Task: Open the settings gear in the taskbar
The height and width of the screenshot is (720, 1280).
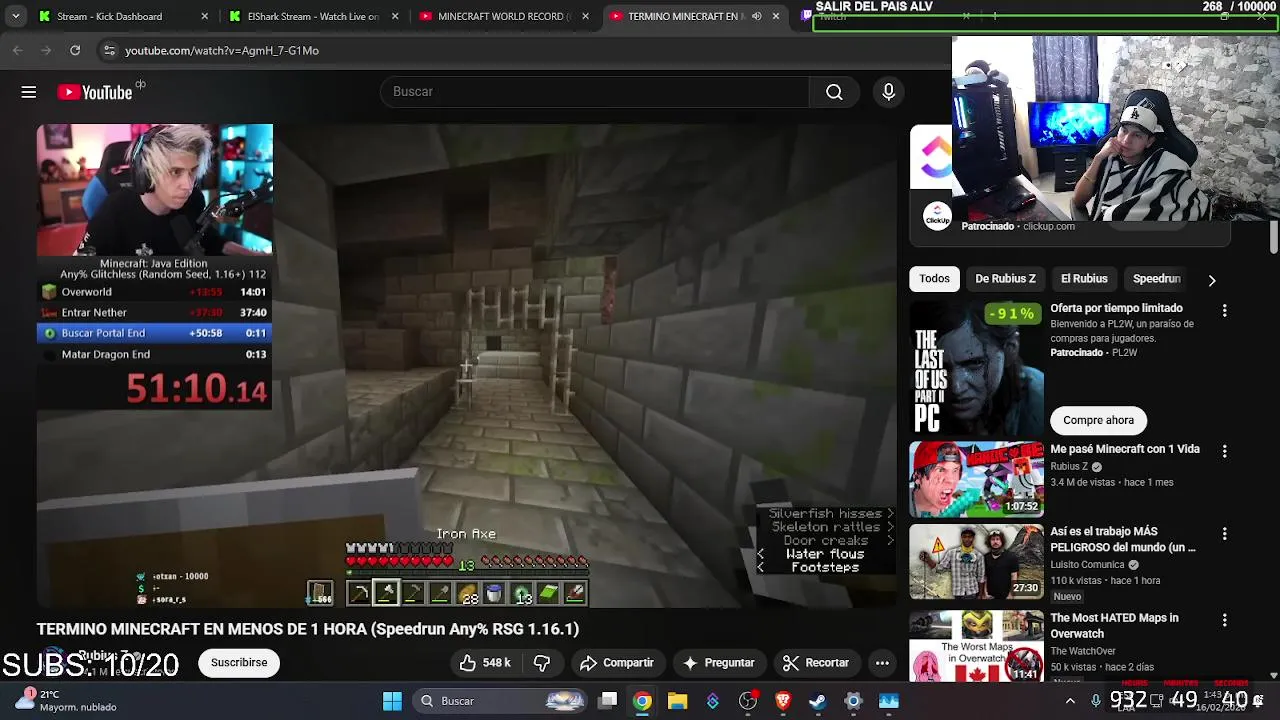Action: 853,701
